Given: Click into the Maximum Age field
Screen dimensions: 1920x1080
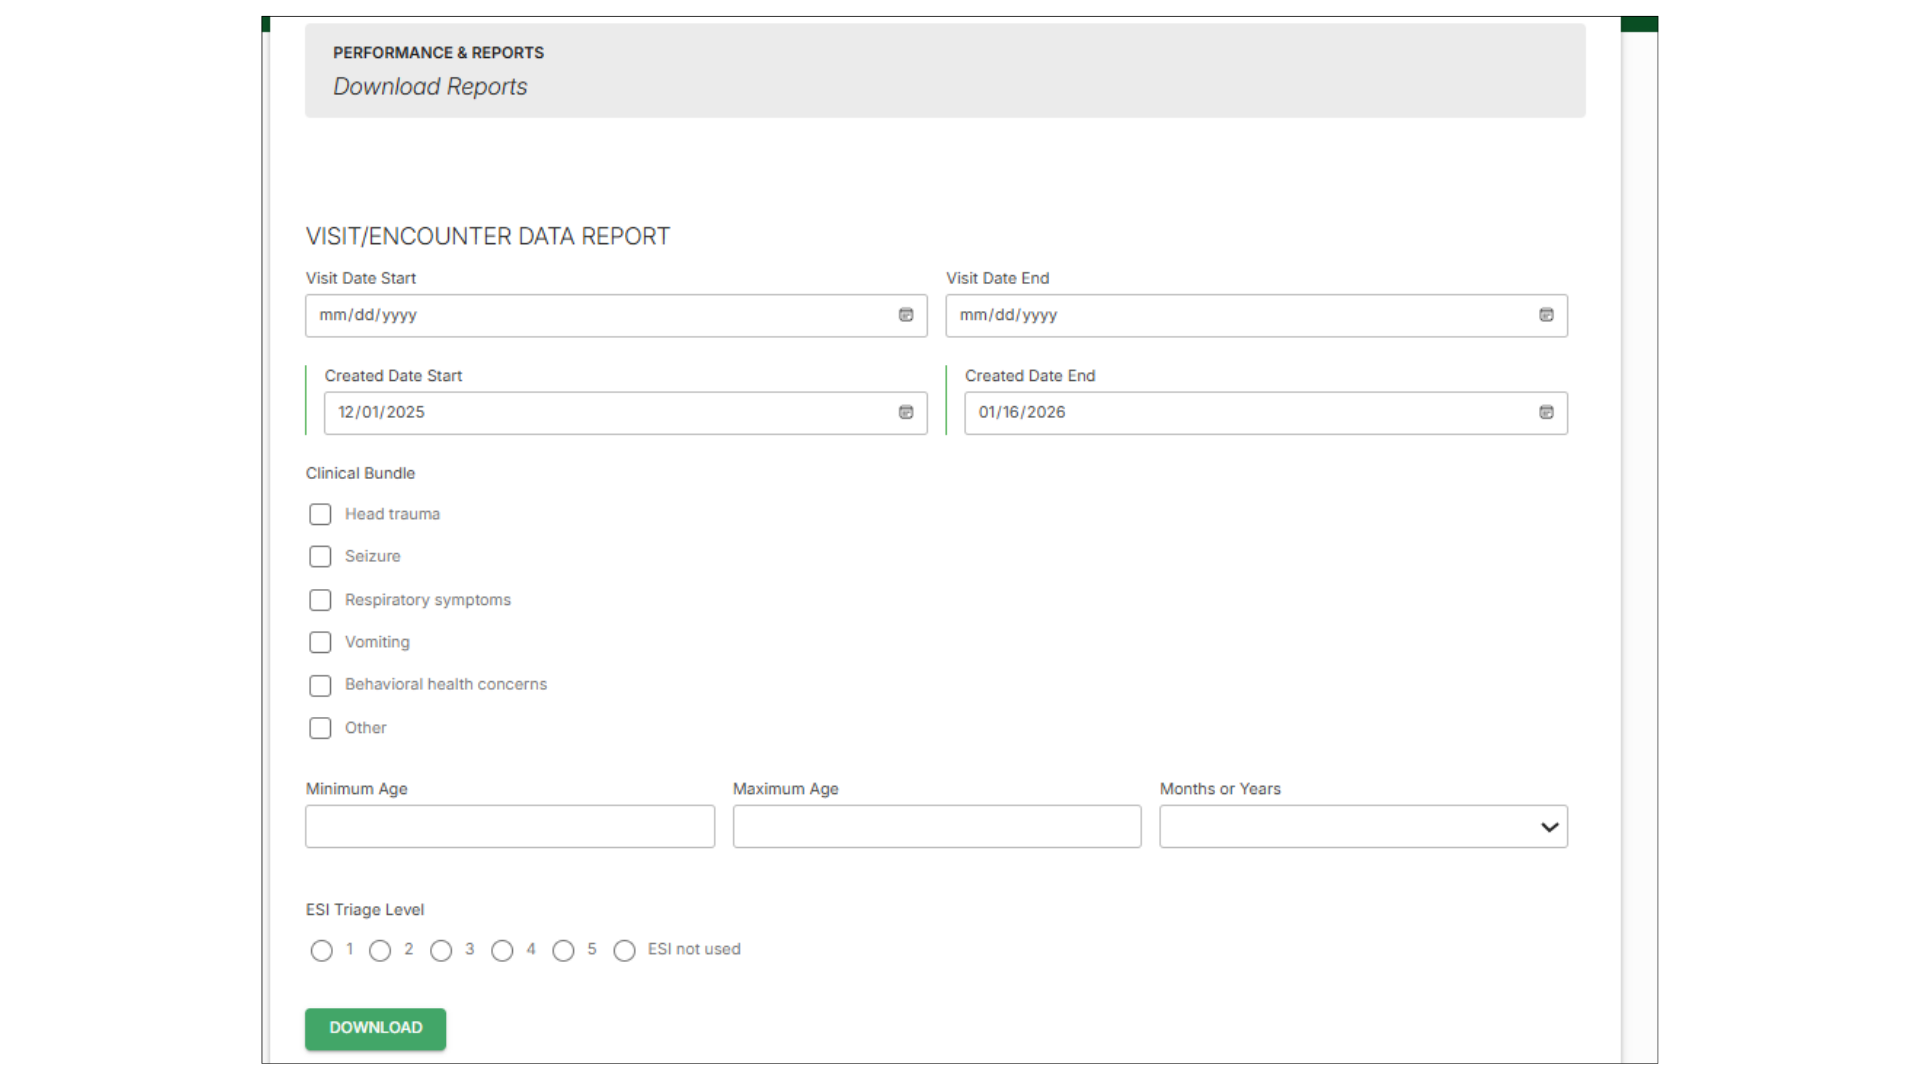Looking at the screenshot, I should coord(936,827).
